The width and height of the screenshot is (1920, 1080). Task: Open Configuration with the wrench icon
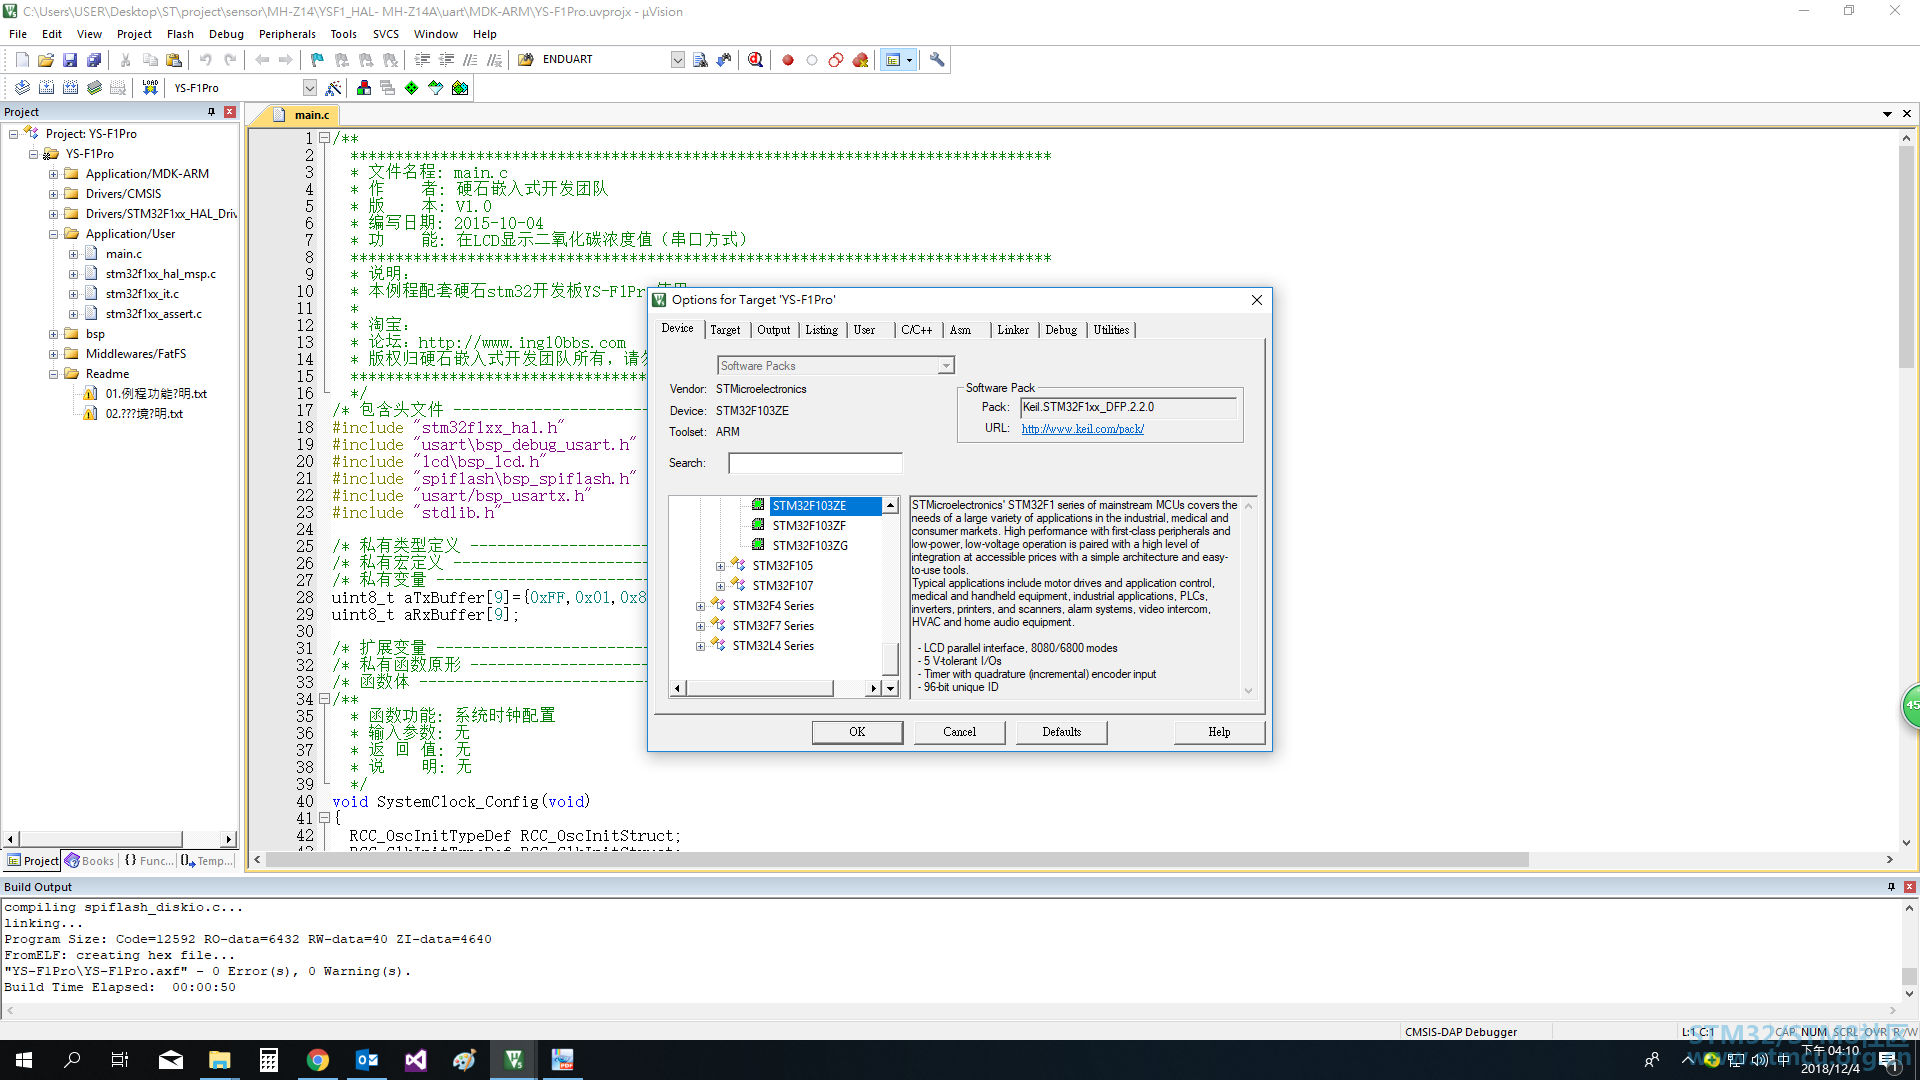click(937, 60)
